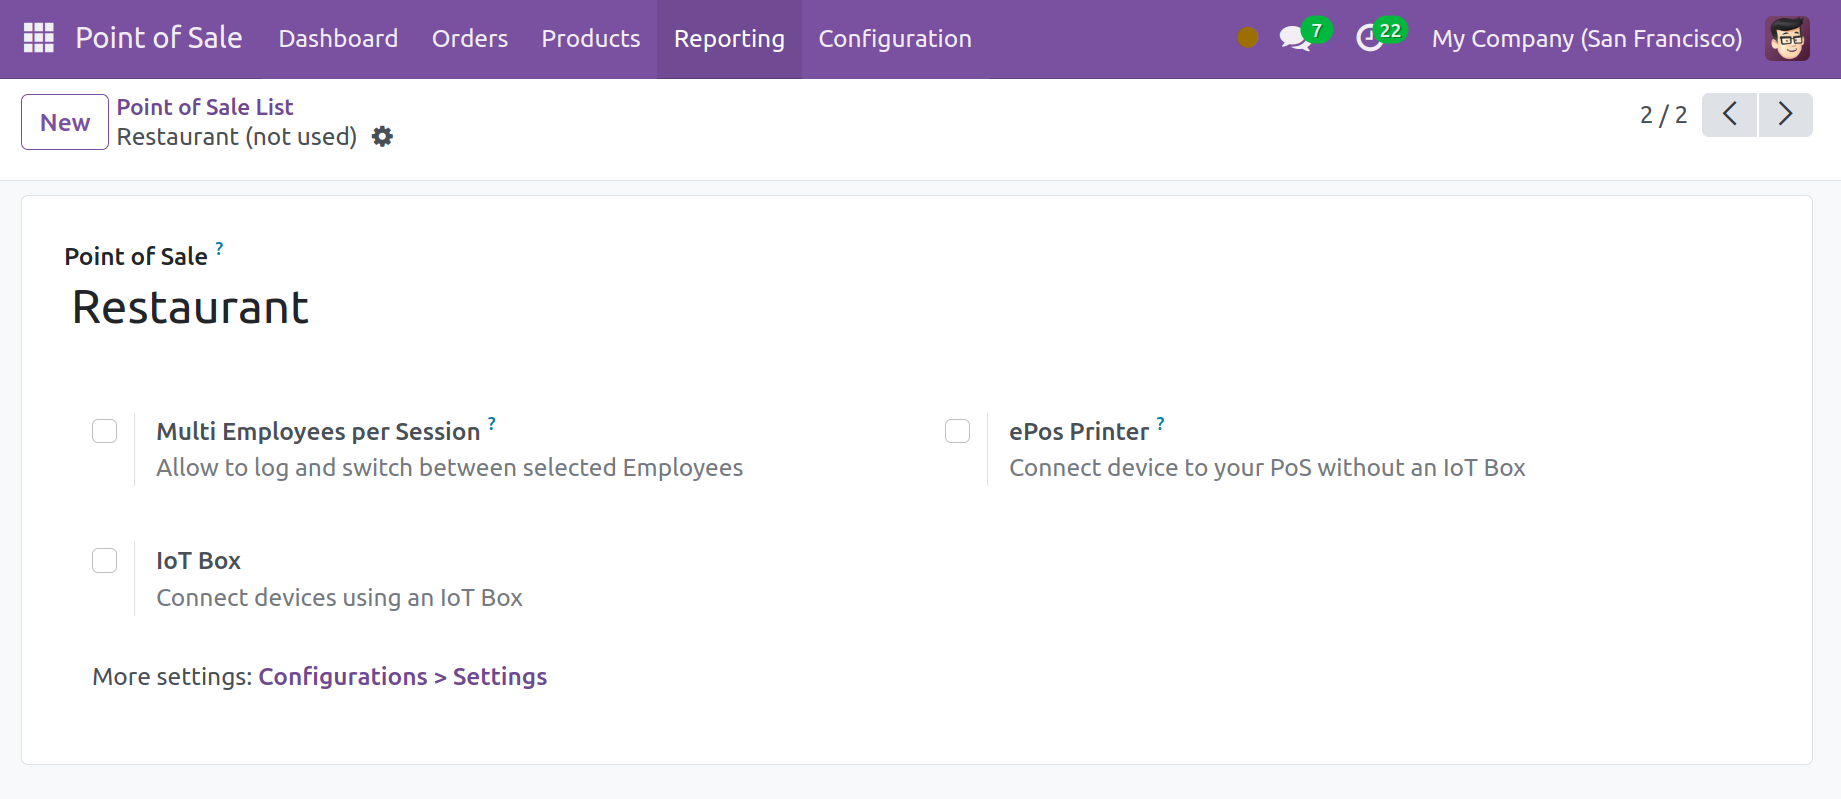
Task: Show help tooltip for ePos Printer
Action: point(1160,423)
